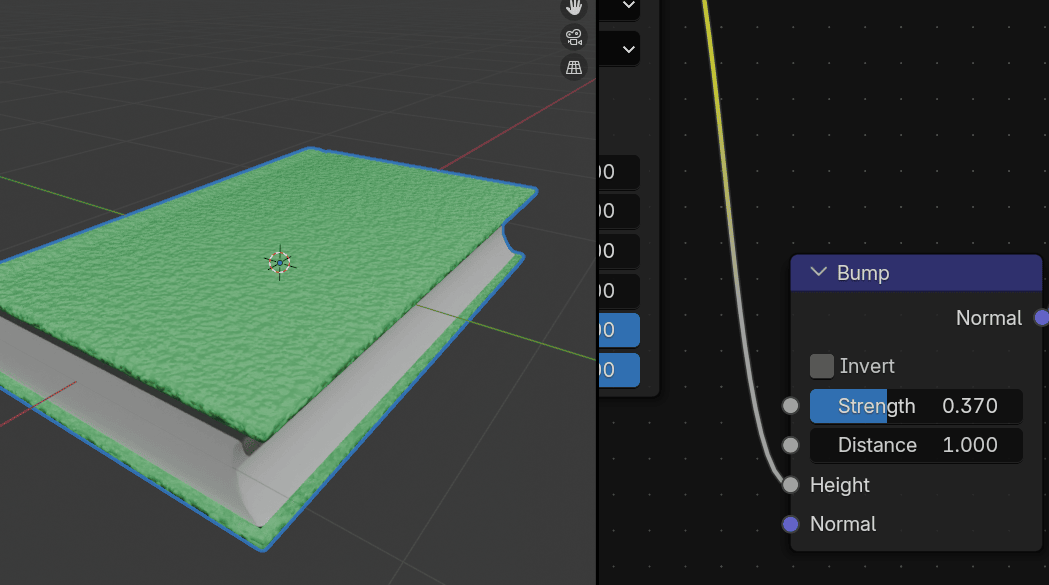Click the purple Normal input socket
Image resolution: width=1049 pixels, height=585 pixels.
pyautogui.click(x=791, y=524)
